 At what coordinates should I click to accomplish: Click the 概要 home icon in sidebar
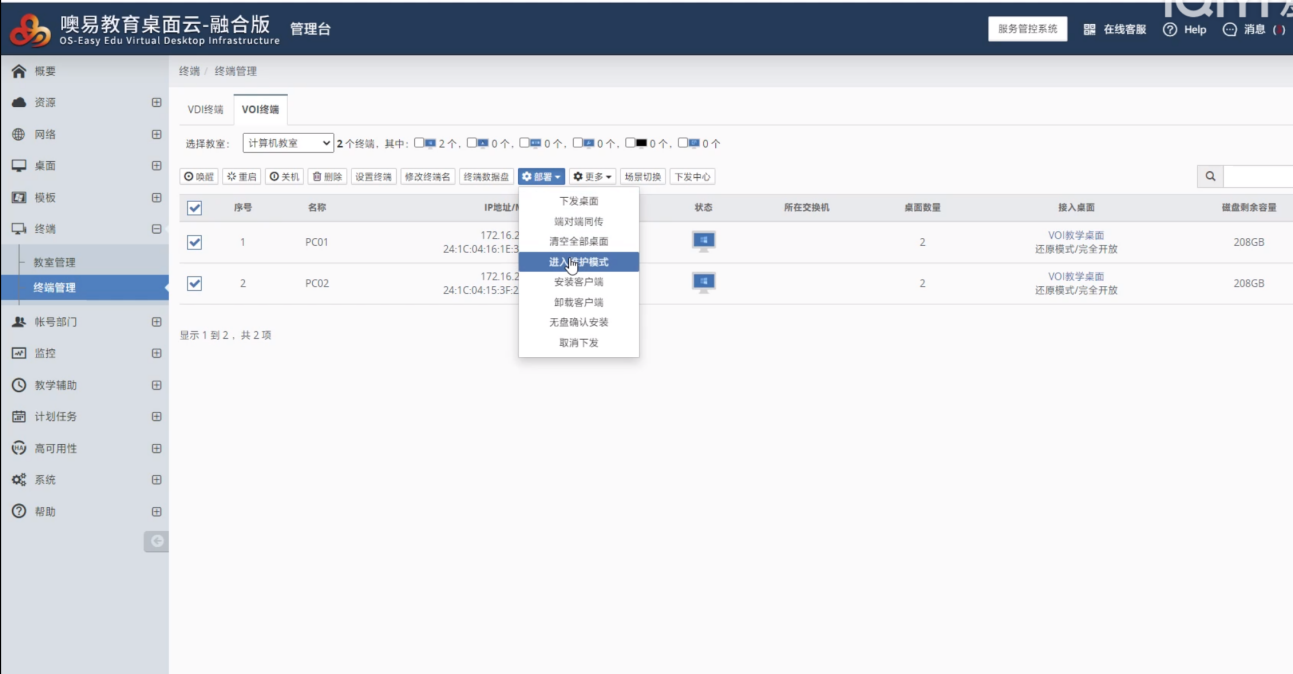click(18, 71)
